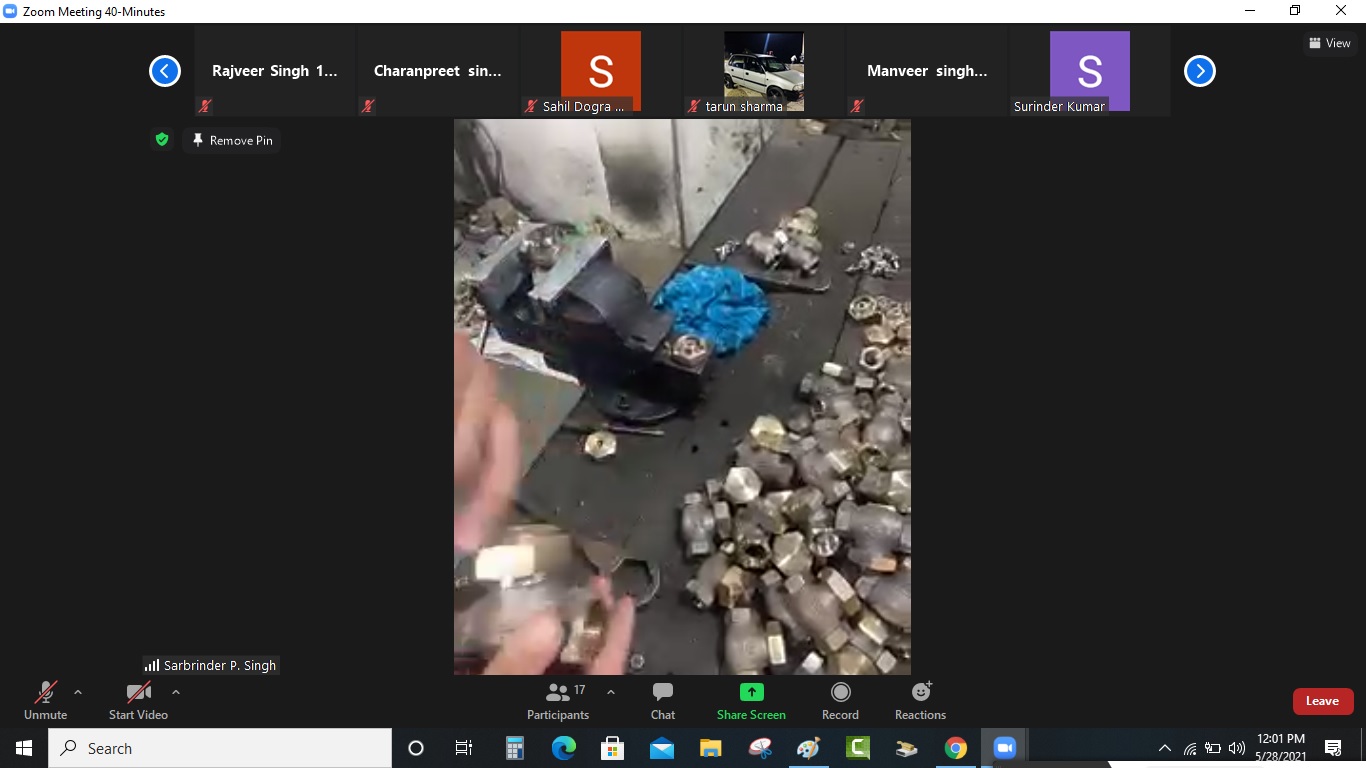Click the taskbar Search box
This screenshot has width=1366, height=768.
220,748
